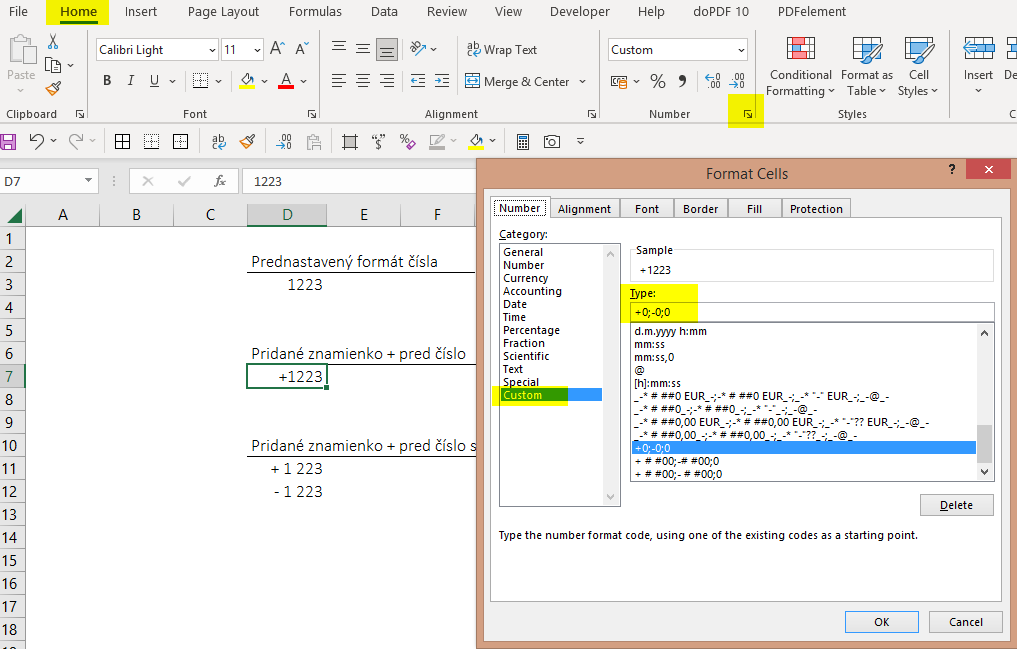Apply cell borders icon in ribbon
The image size is (1017, 649).
(x=200, y=80)
